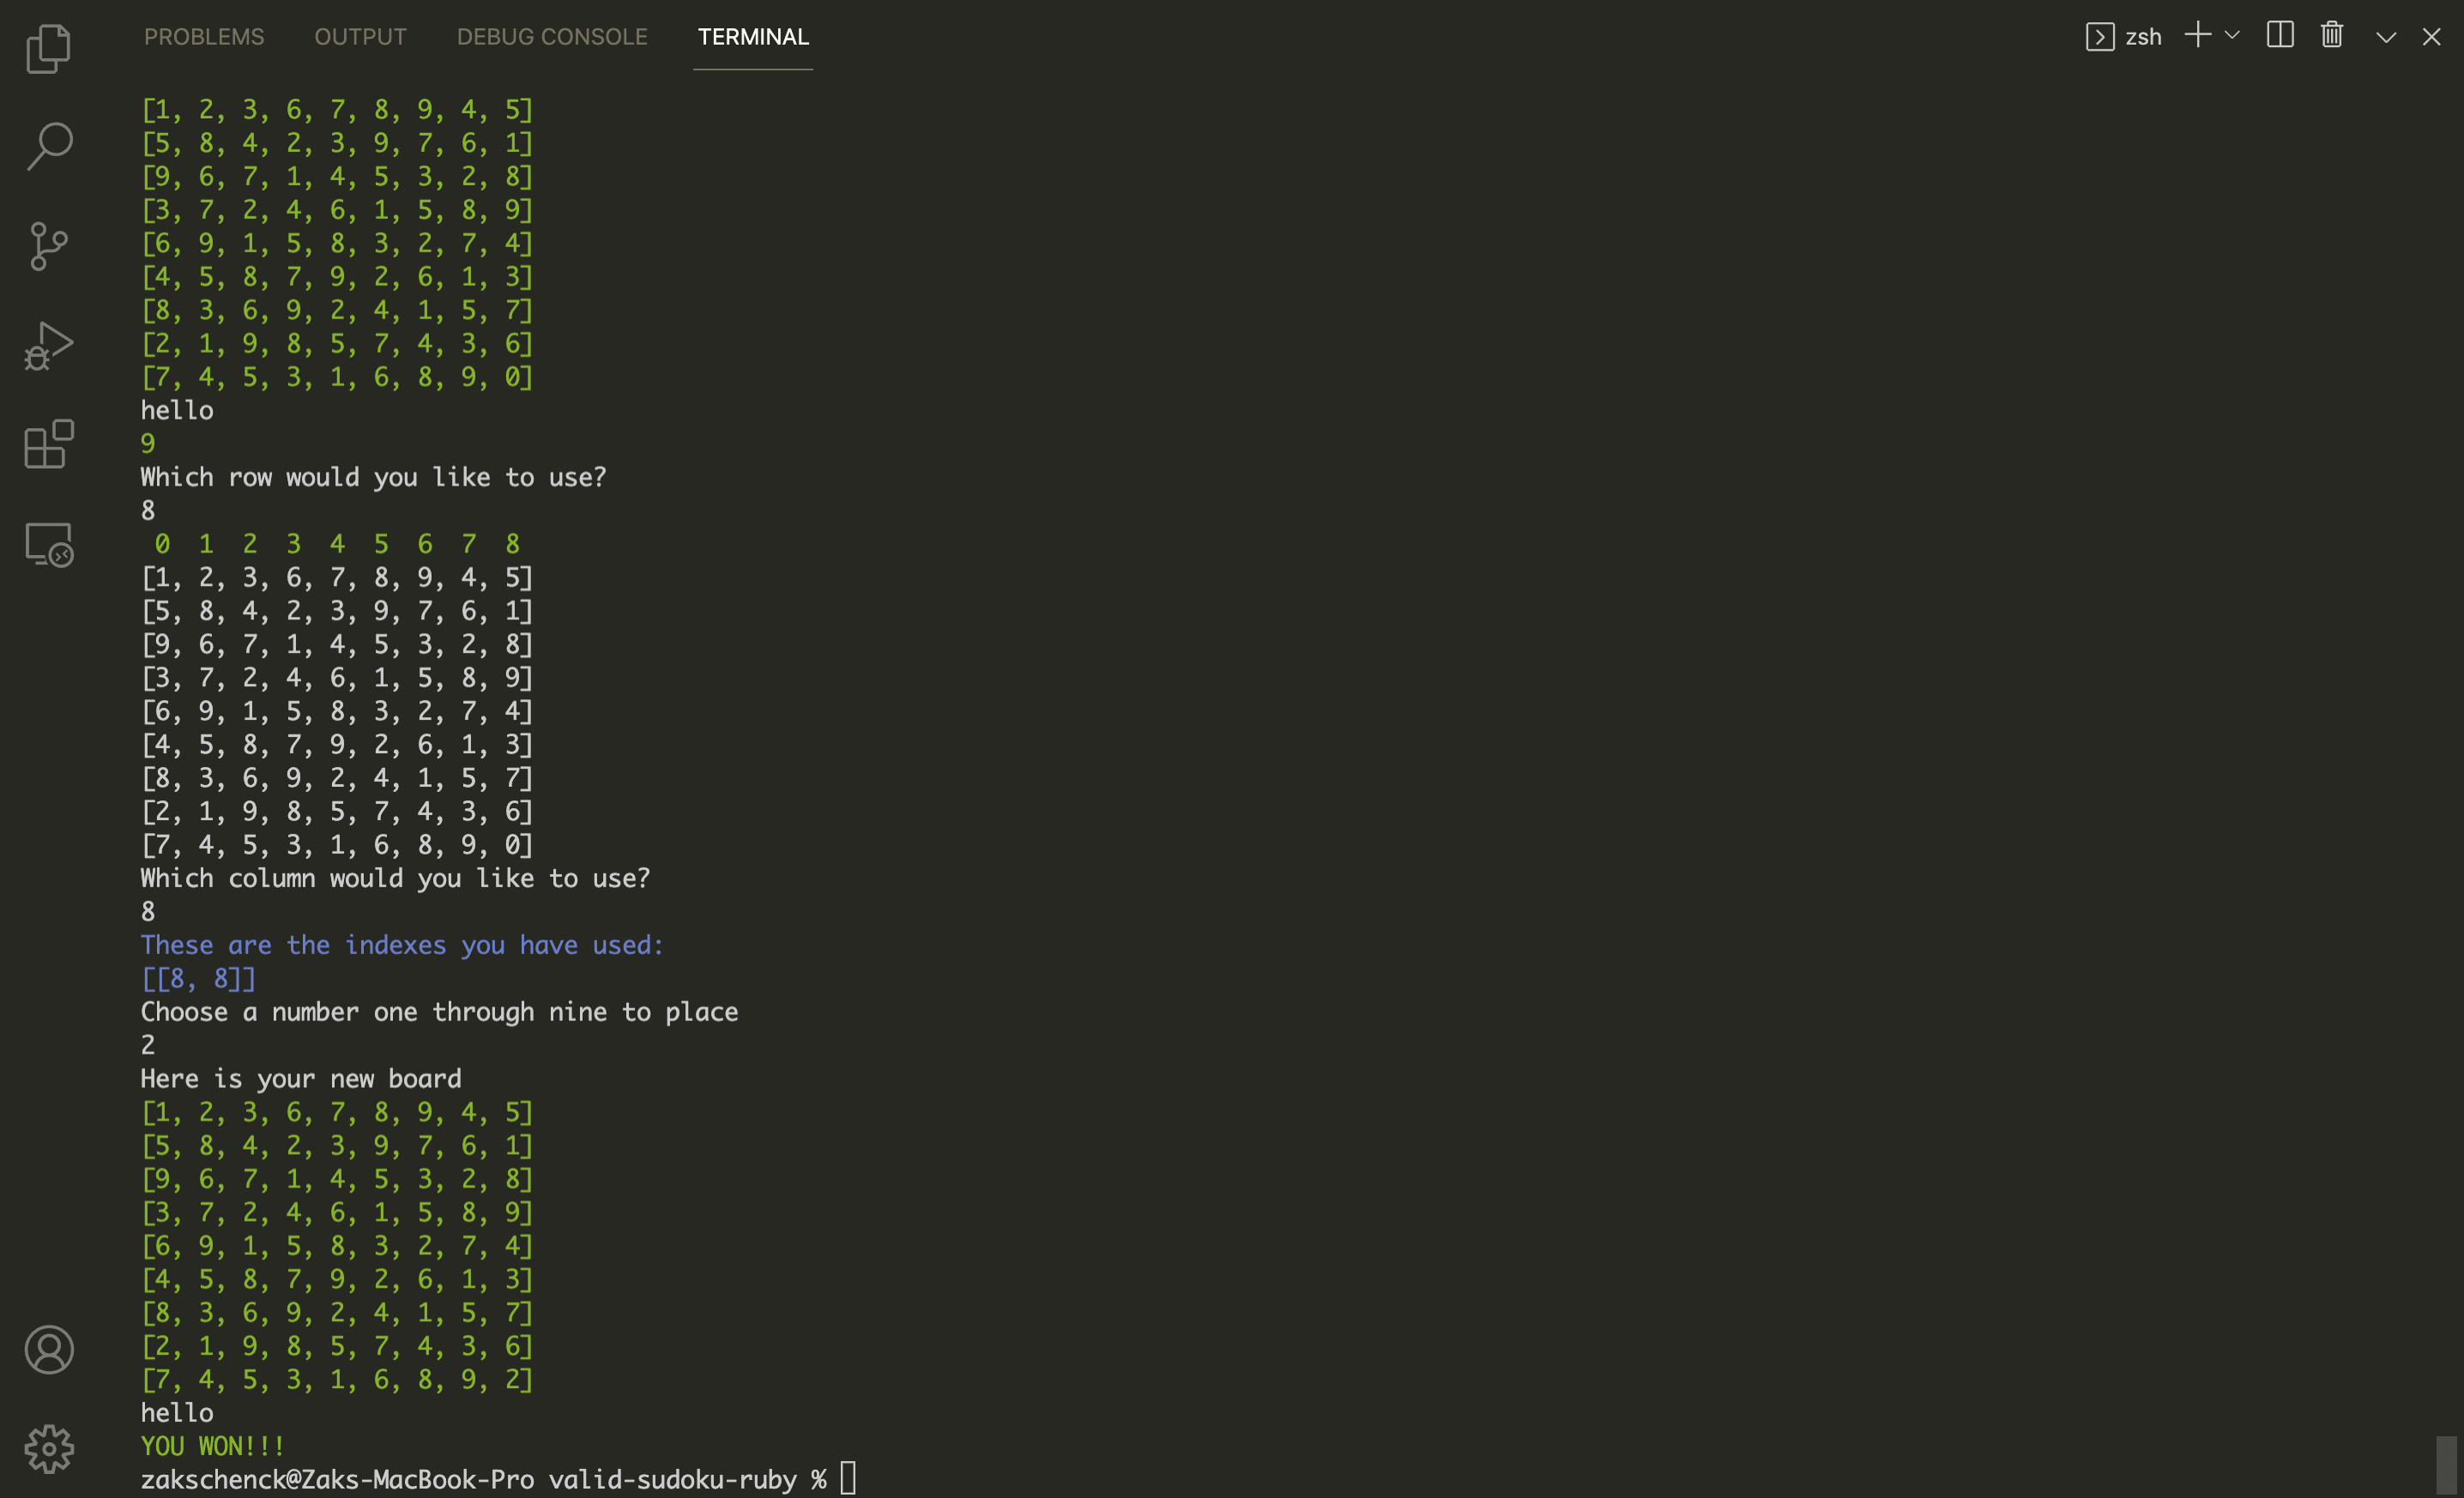Screen dimensions: 2464x1498
Task: Expand the terminal panel maximize chevron
Action: pos(2385,36)
